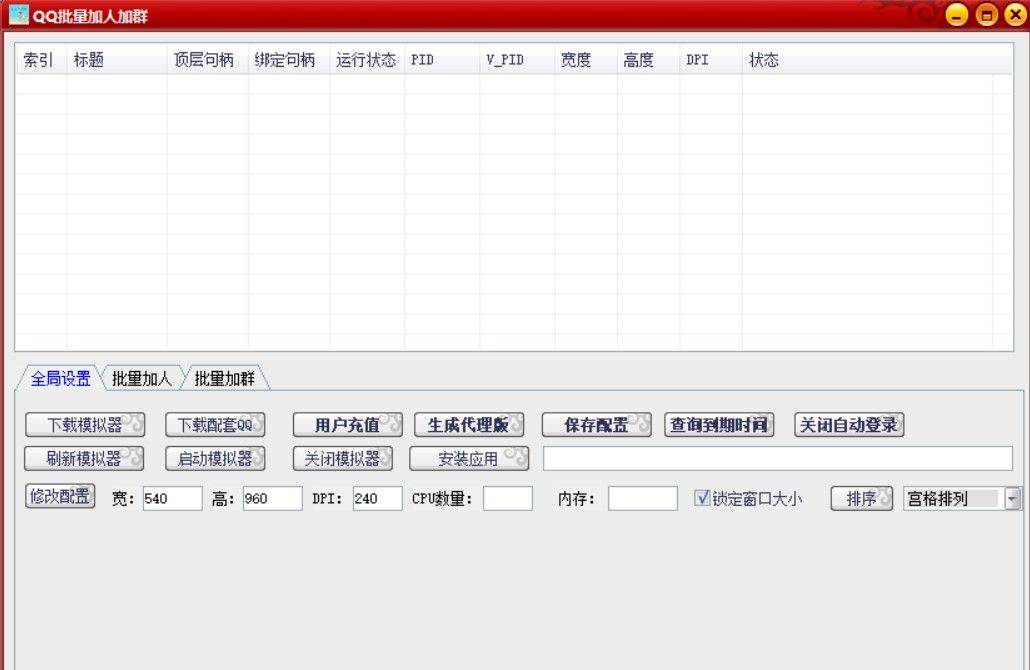Open 用户充值 recharge button
Screen dimensions: 1030x670
[347, 425]
